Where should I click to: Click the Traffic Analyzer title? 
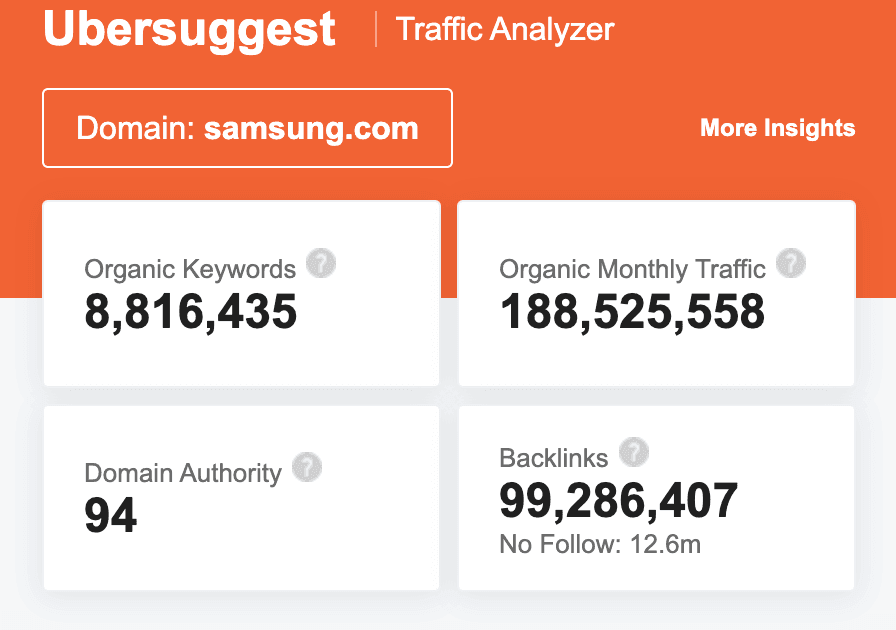(505, 29)
